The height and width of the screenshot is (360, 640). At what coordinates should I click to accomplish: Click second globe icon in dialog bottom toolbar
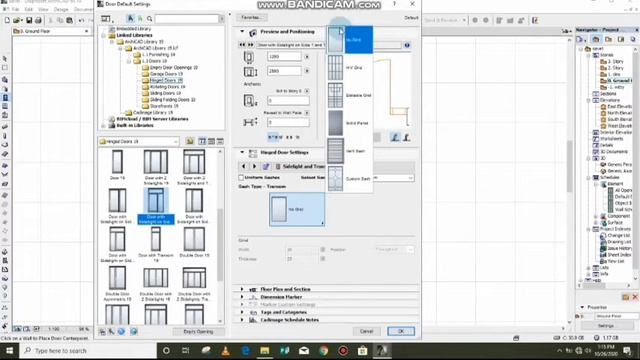click(133, 331)
